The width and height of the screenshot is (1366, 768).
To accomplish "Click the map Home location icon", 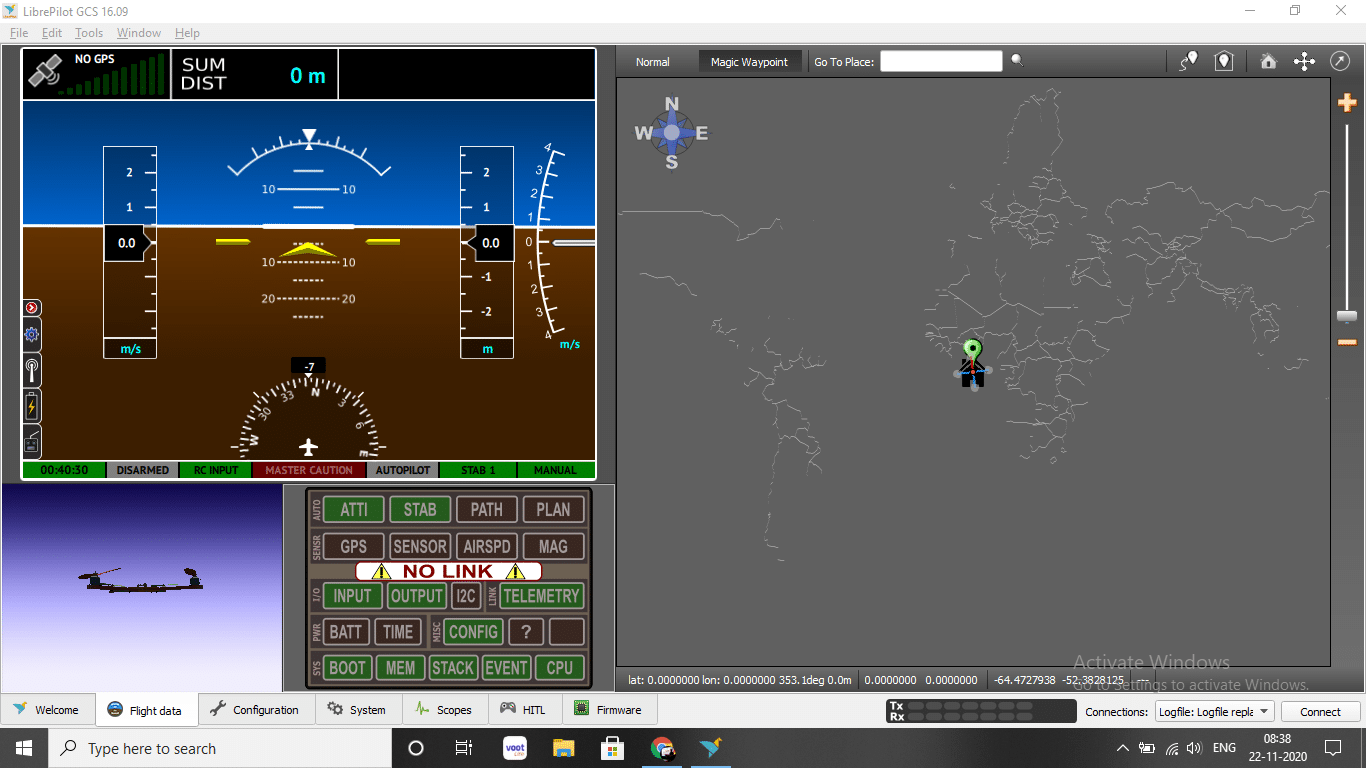I will coord(1268,62).
